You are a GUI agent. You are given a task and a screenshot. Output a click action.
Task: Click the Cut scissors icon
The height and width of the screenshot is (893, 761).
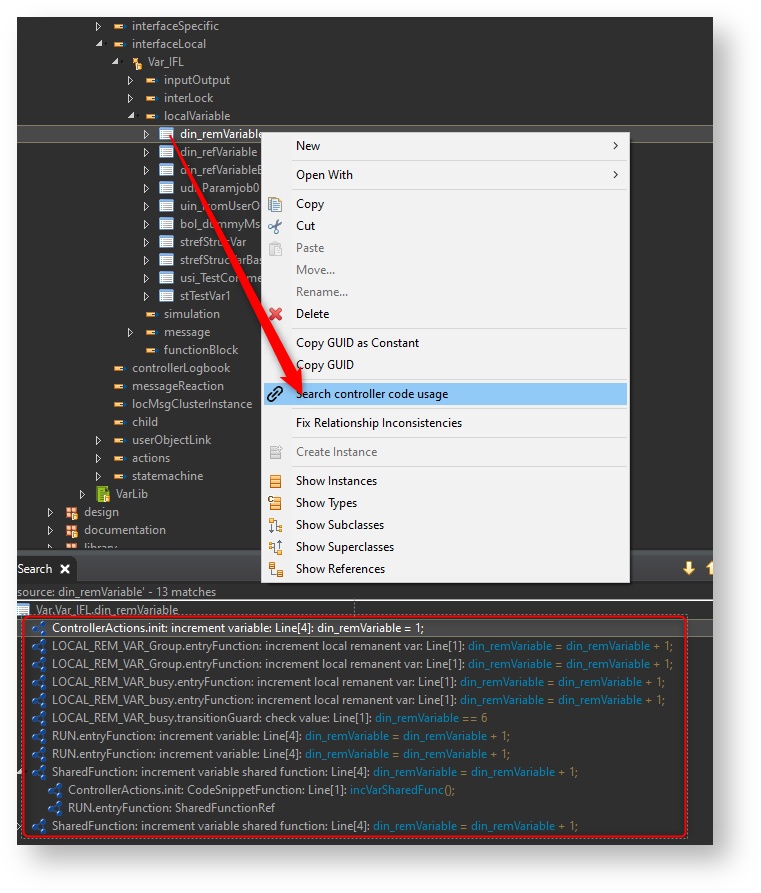coord(275,226)
